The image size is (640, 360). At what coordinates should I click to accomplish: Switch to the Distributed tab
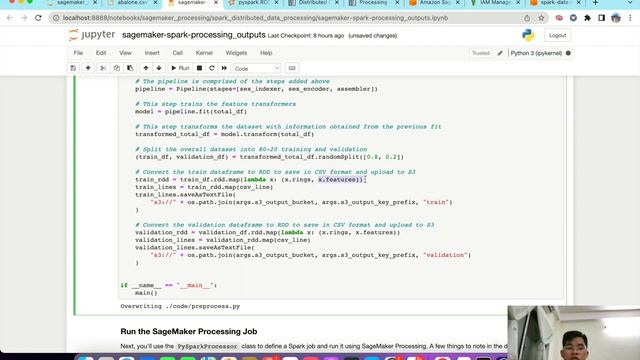pos(313,3)
